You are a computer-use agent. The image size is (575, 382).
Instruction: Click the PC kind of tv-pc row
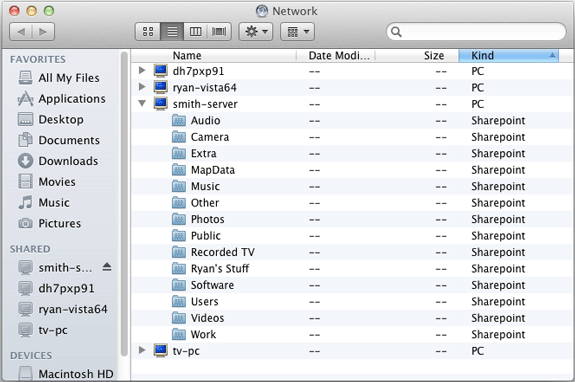pos(477,351)
